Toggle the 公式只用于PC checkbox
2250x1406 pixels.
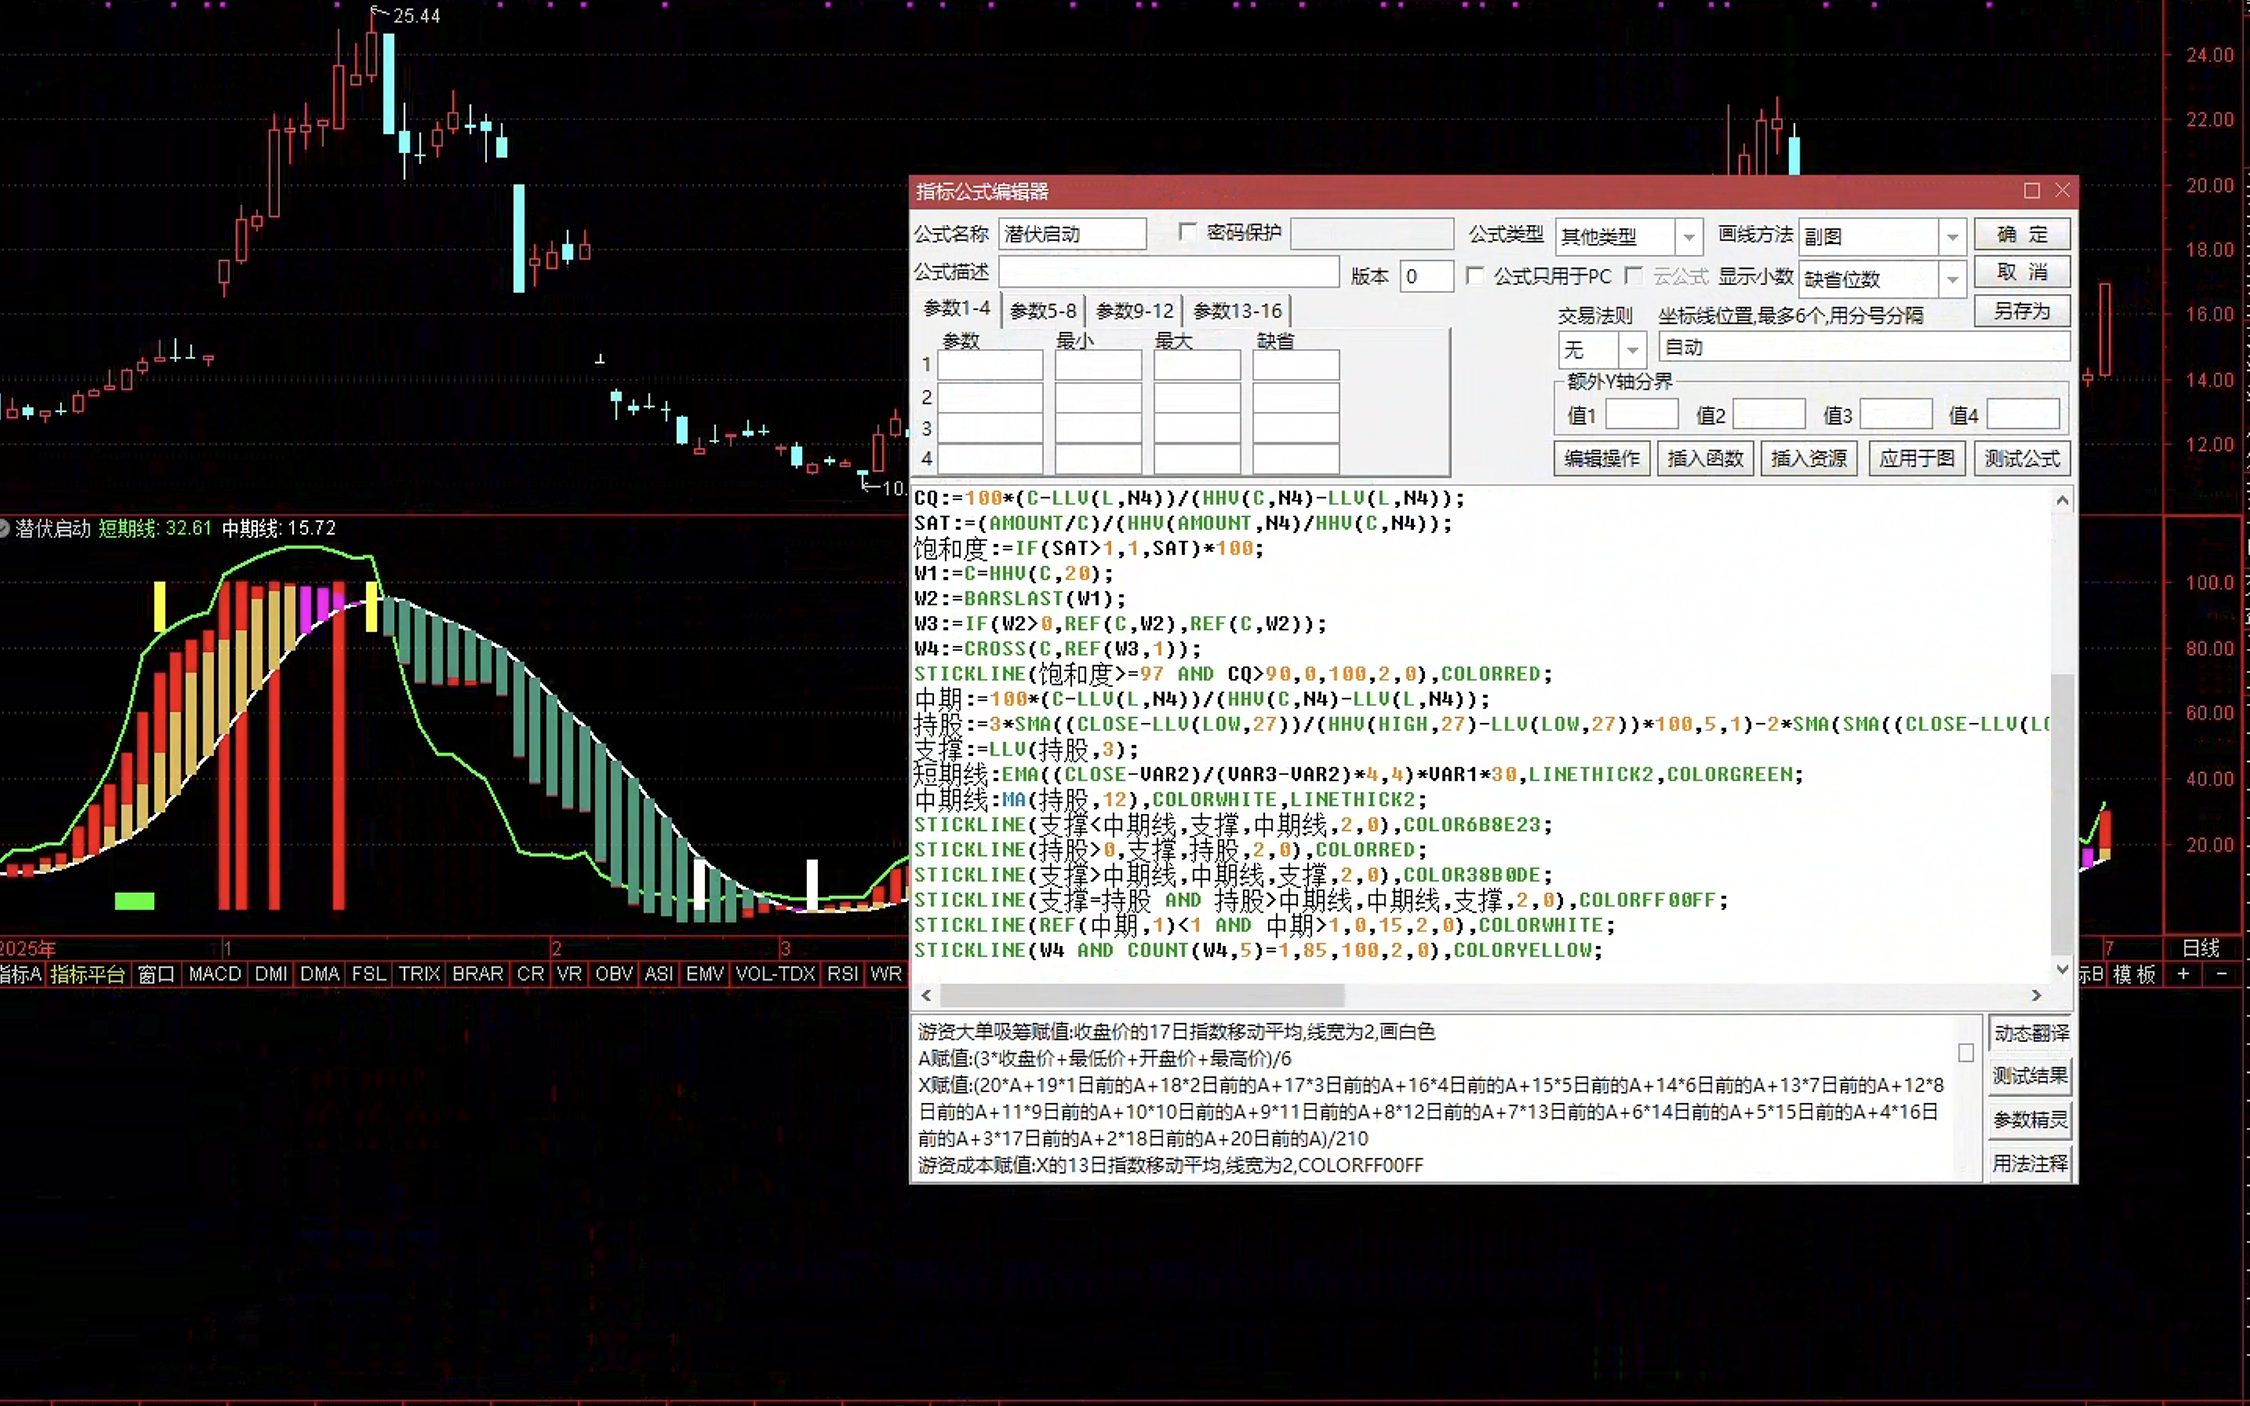tap(1475, 275)
